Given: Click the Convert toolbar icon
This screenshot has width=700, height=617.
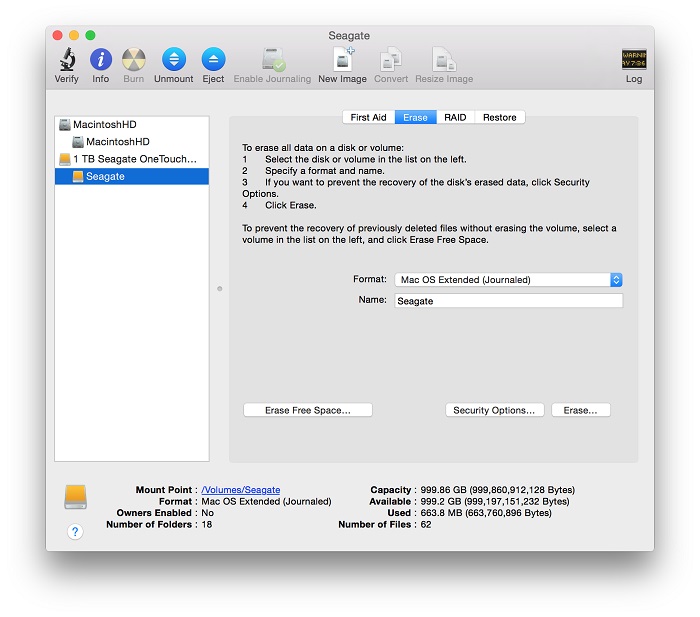Looking at the screenshot, I should [x=391, y=59].
